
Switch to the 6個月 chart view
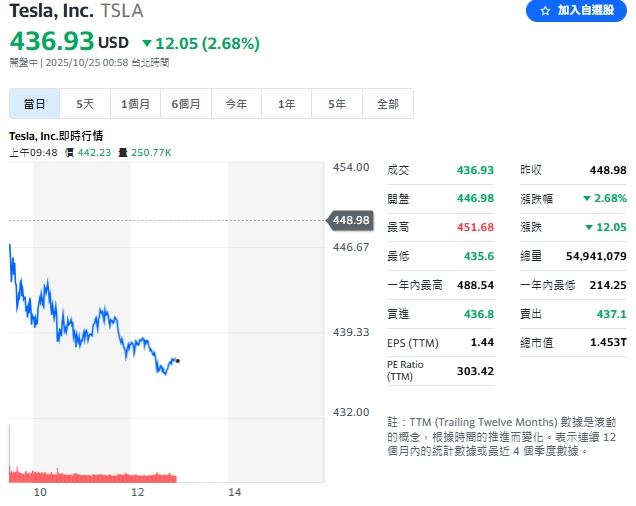tap(186, 104)
